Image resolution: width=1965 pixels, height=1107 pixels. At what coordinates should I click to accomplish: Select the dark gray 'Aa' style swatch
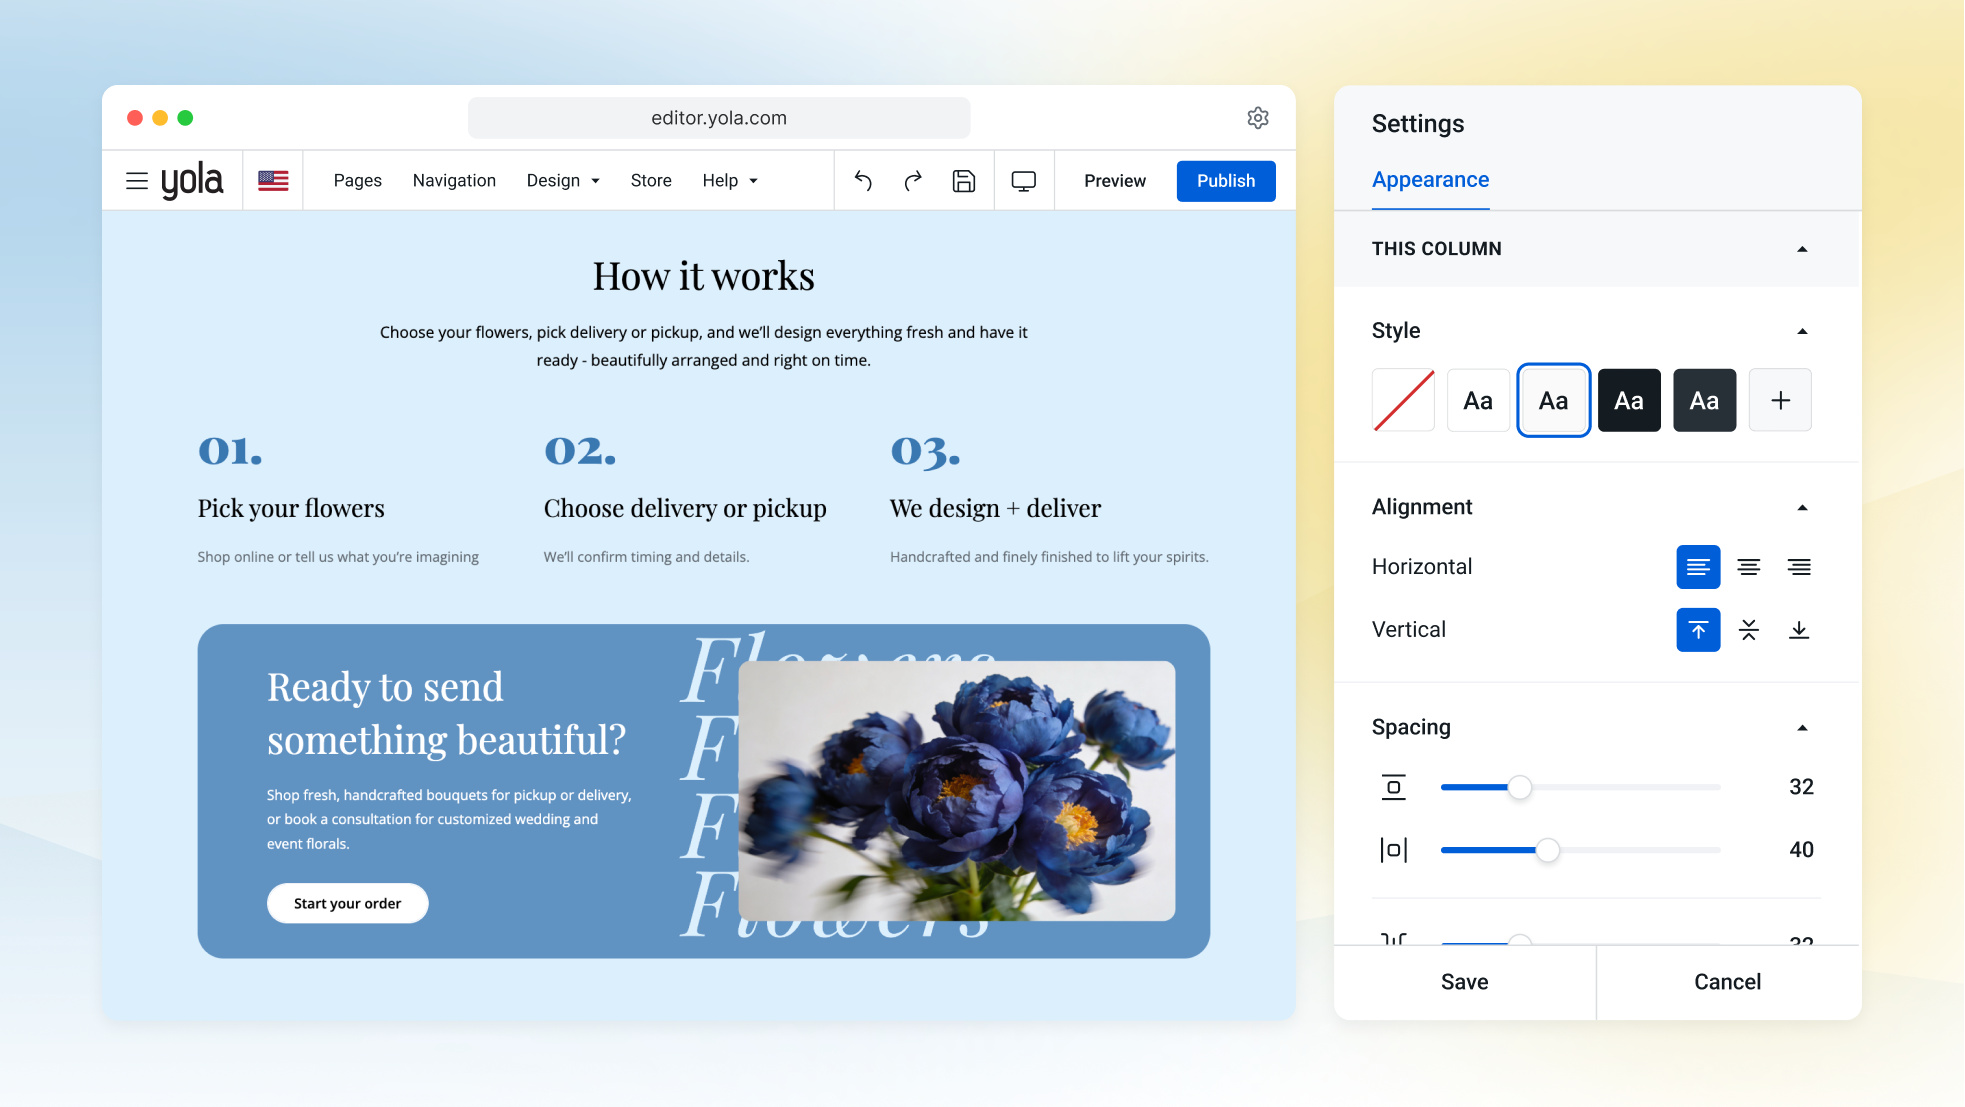point(1704,400)
